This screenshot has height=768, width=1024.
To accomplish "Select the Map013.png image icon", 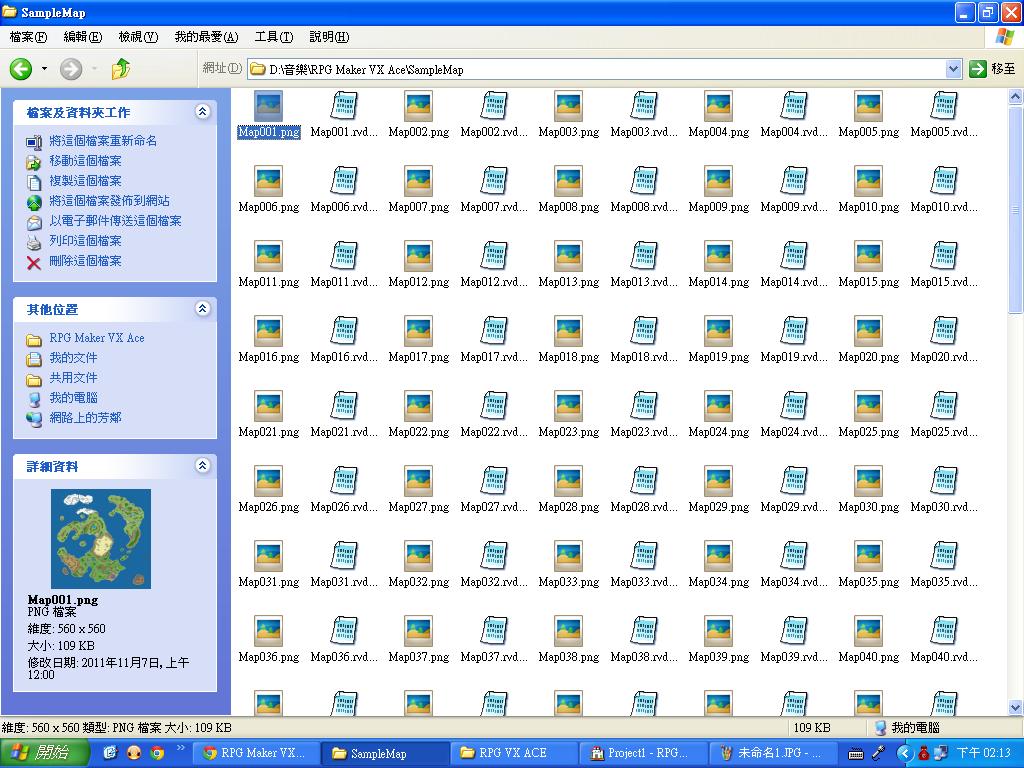I will click(x=568, y=256).
